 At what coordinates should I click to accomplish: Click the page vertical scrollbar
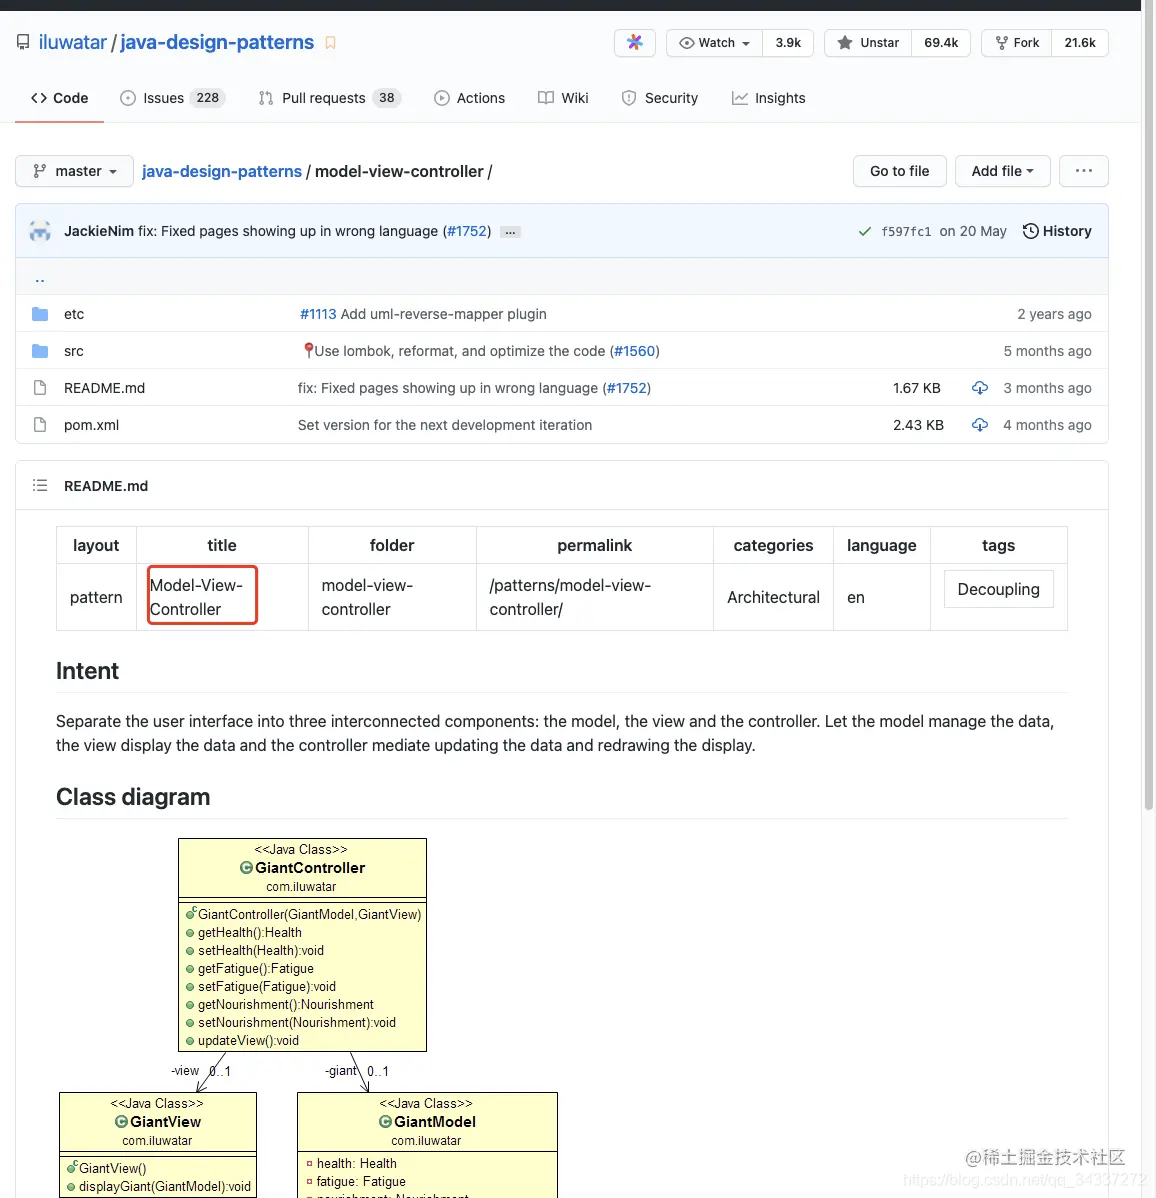pyautogui.click(x=1148, y=405)
